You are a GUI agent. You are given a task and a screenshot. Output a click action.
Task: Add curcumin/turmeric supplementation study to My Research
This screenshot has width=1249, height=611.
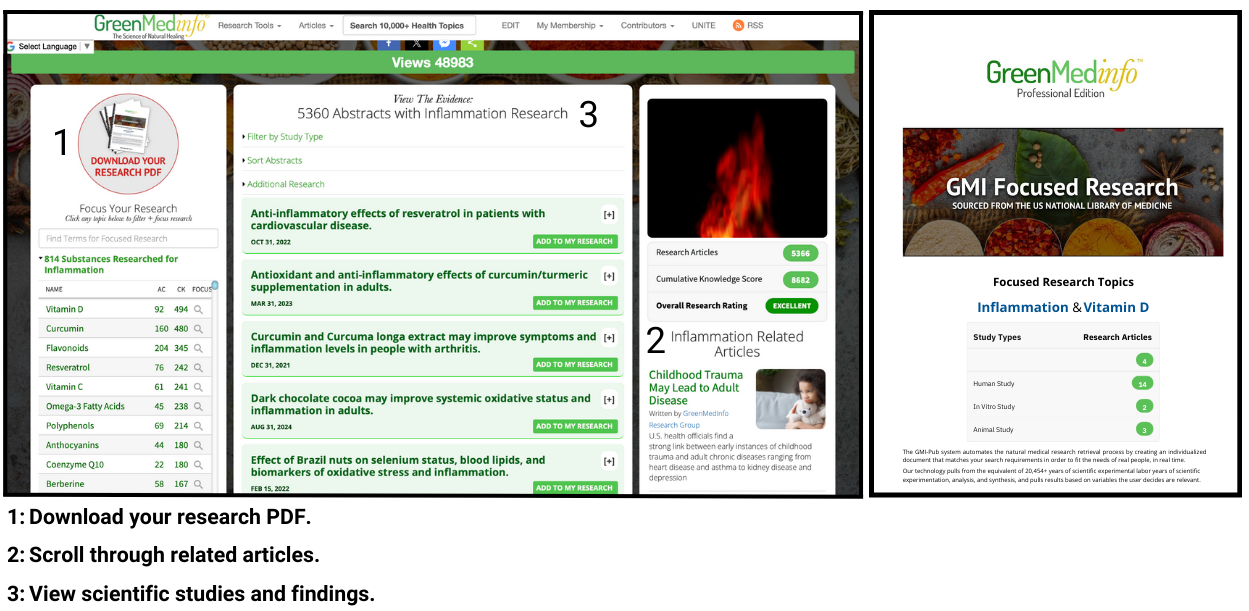[575, 303]
